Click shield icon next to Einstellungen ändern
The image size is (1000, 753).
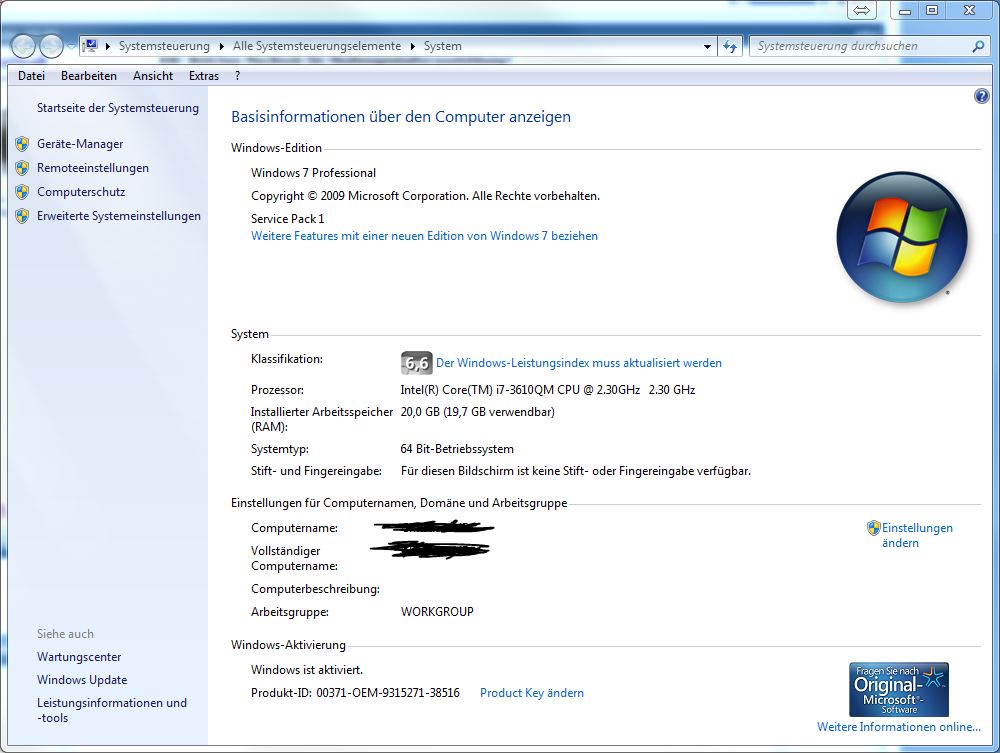click(873, 528)
